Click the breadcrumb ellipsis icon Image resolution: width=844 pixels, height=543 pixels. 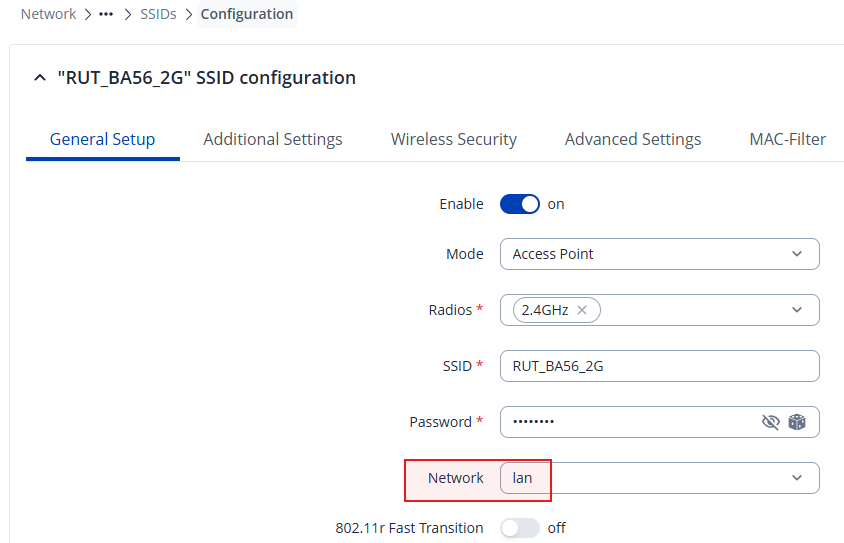point(106,14)
